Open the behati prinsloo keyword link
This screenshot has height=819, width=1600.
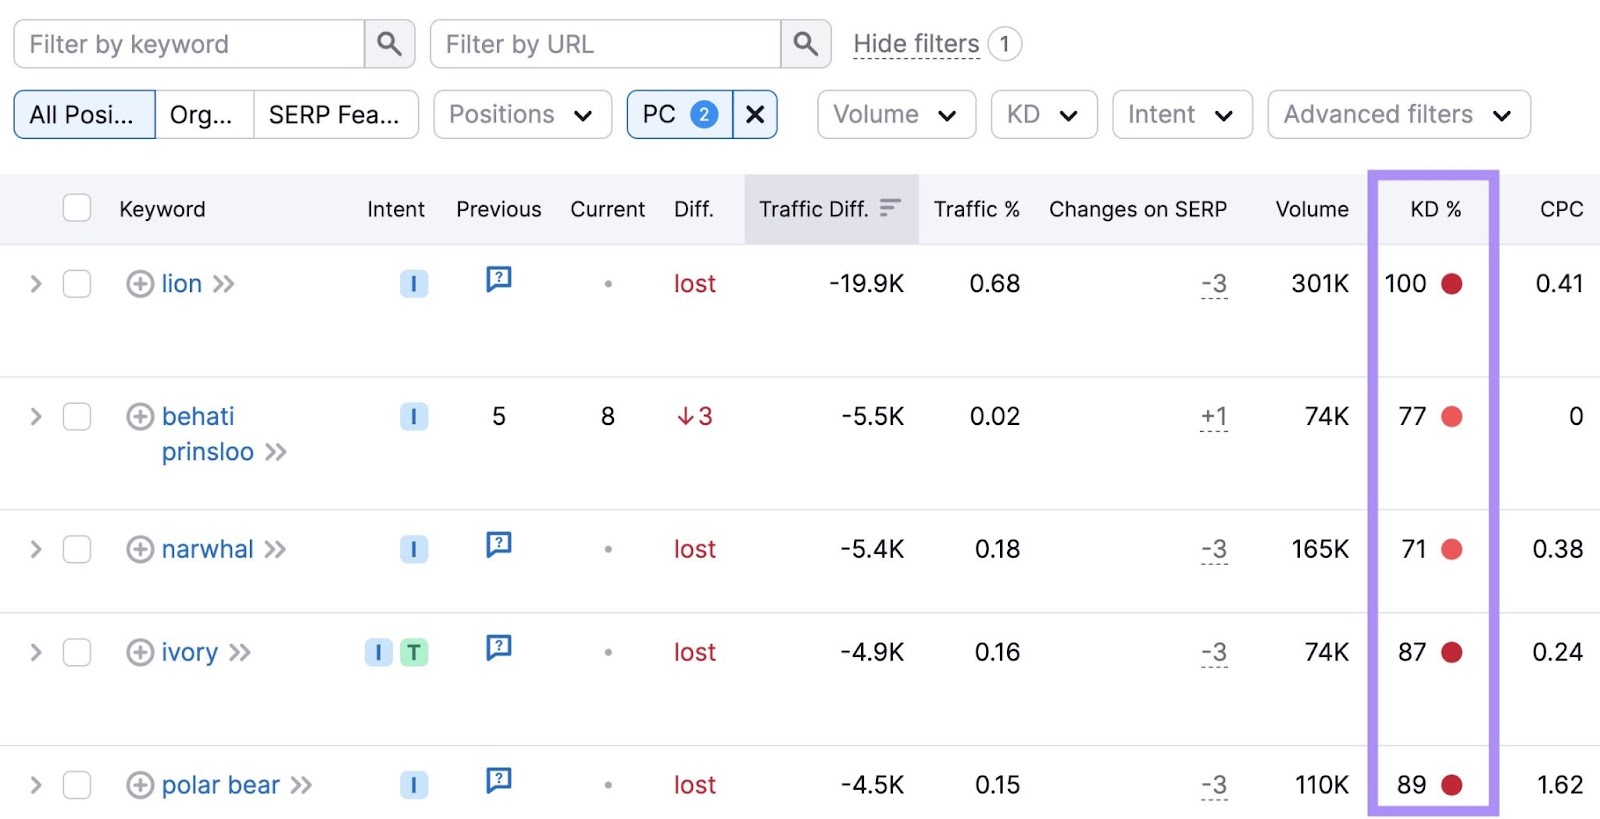(x=208, y=434)
